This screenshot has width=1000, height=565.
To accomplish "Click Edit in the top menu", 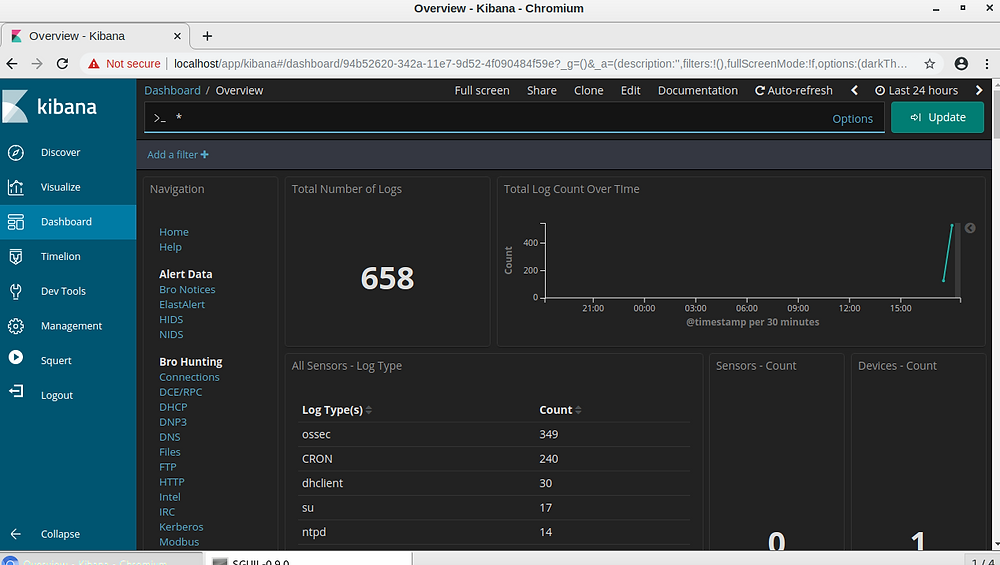I will pos(630,91).
